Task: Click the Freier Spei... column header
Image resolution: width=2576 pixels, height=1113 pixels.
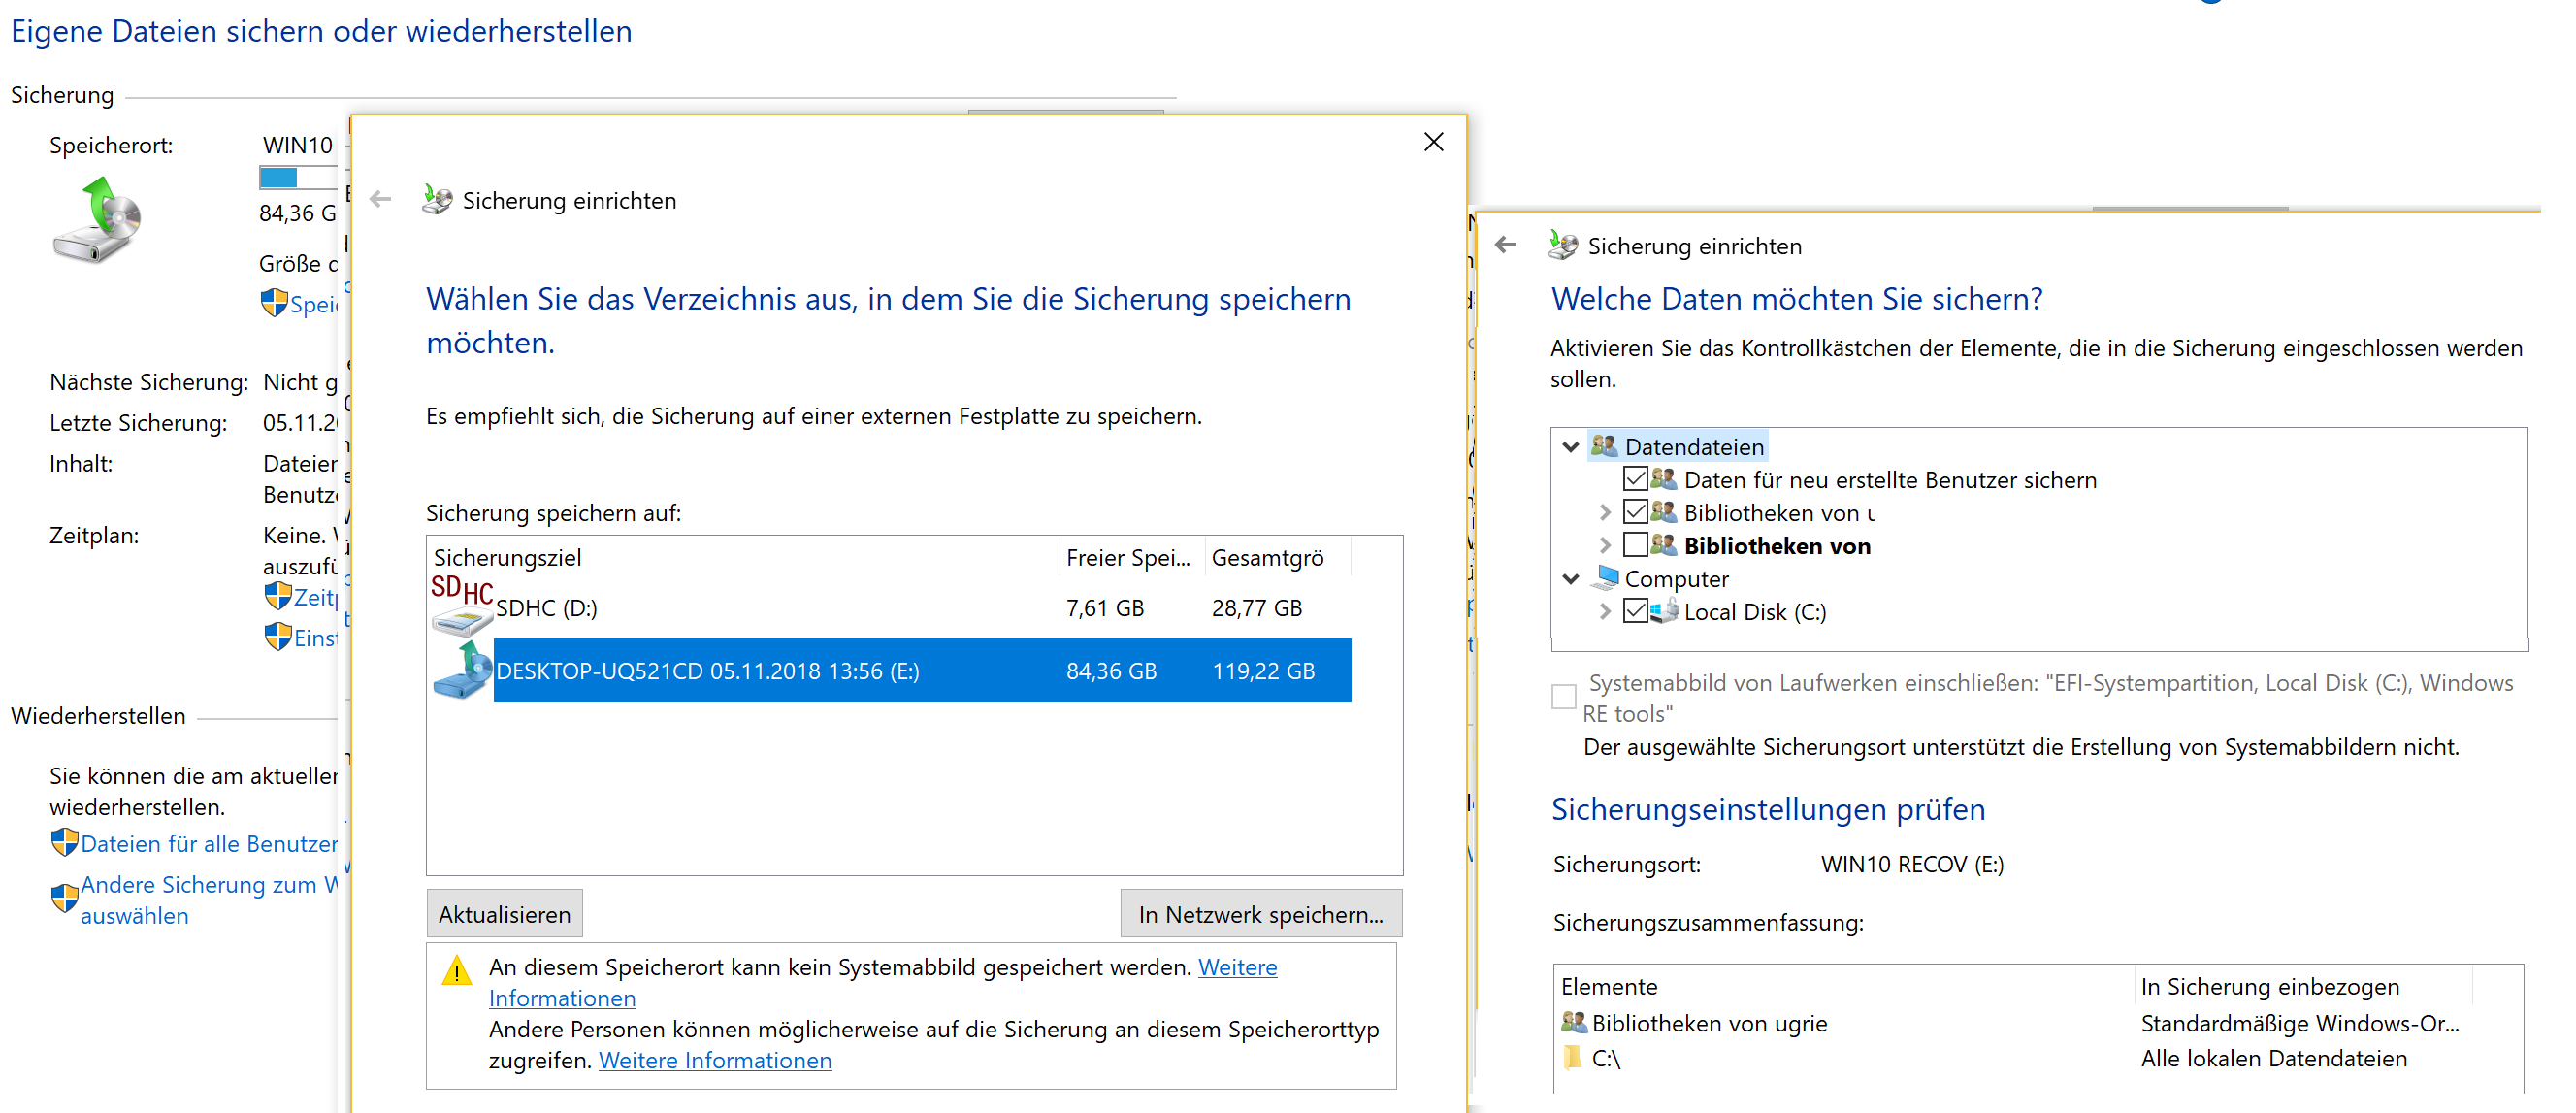Action: [x=1131, y=557]
